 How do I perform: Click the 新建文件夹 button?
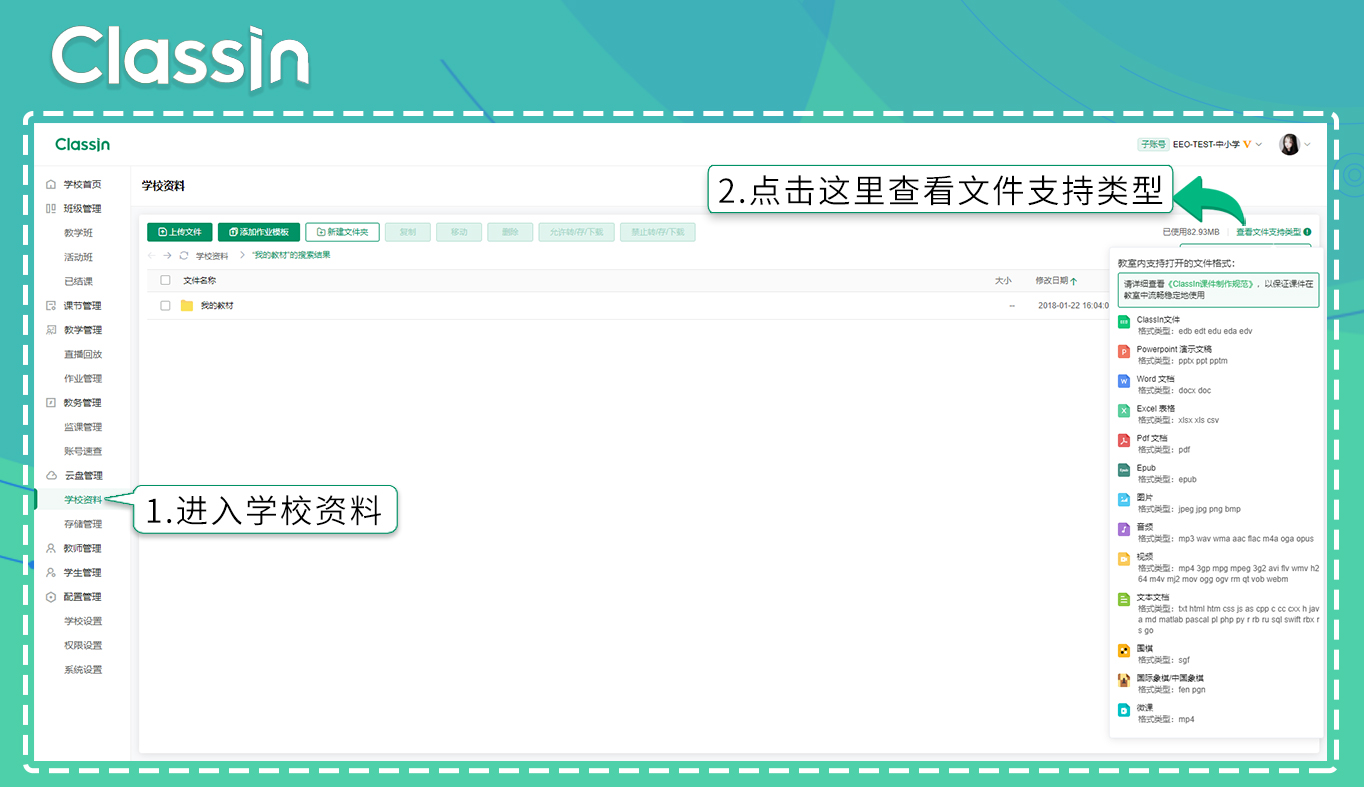(x=342, y=232)
